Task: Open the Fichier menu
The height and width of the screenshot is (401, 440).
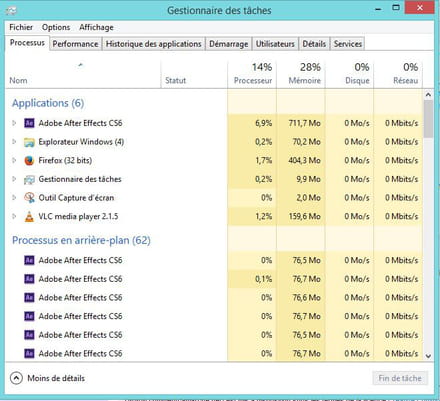Action: pyautogui.click(x=21, y=27)
